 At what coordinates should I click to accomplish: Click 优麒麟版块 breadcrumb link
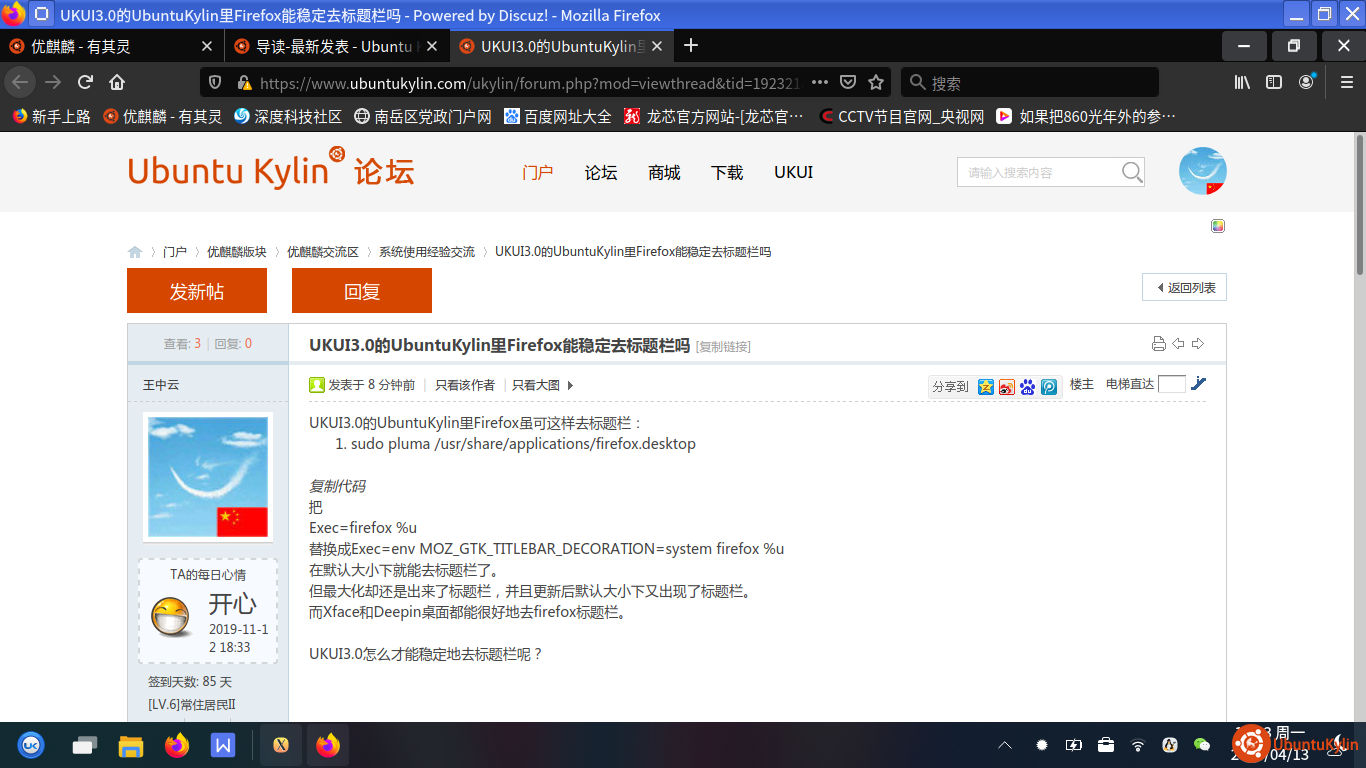click(x=237, y=252)
